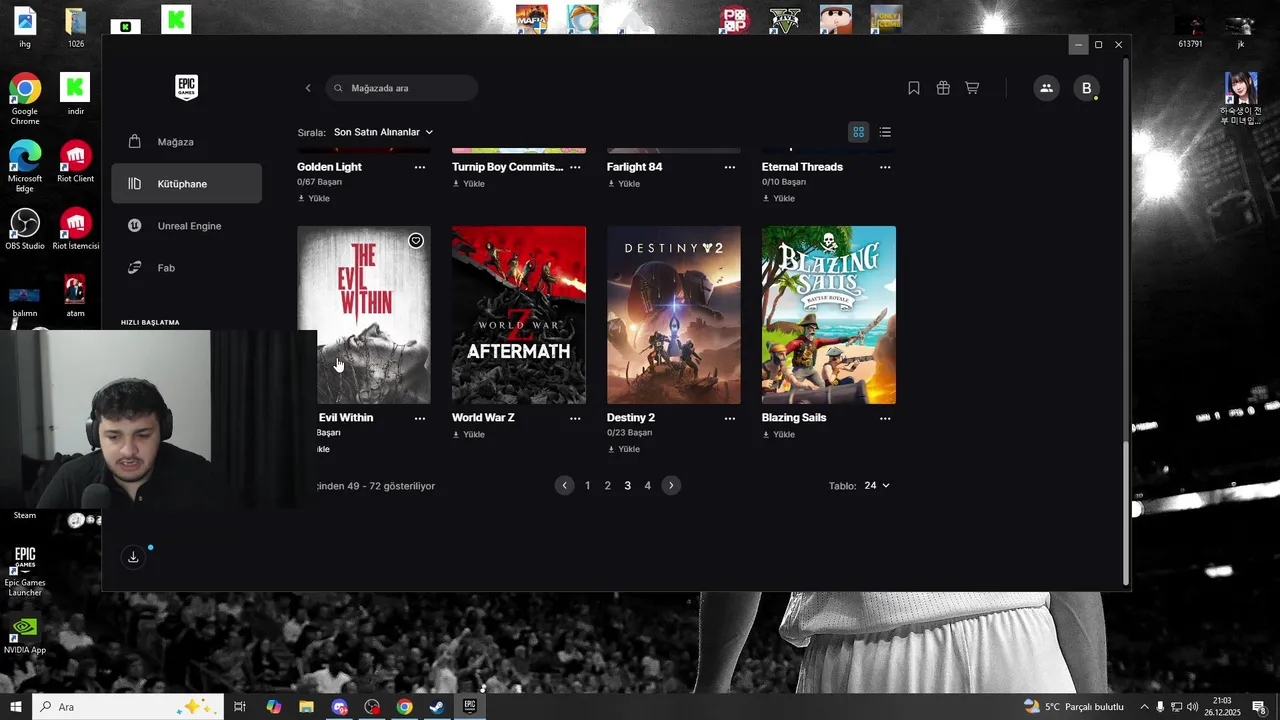Image resolution: width=1280 pixels, height=720 pixels.
Task: Click Yükle under World War Z
Action: (x=468, y=434)
